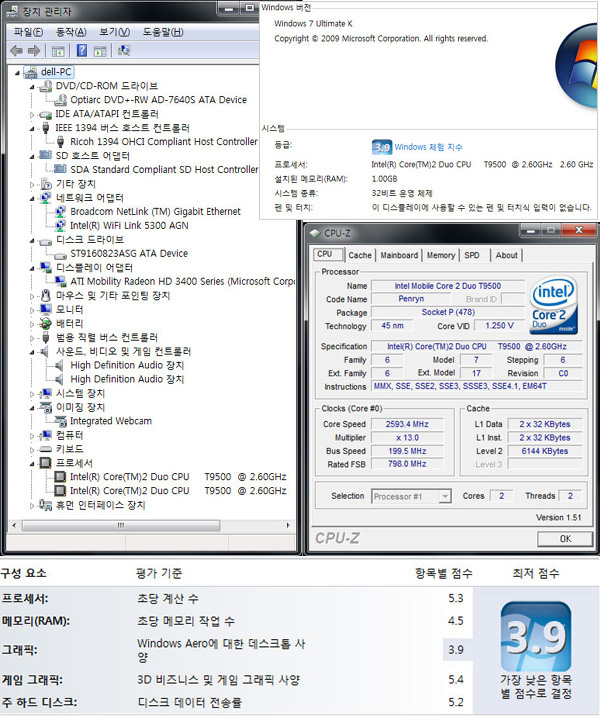600x719 pixels.
Task: Click the Windows 7 Ultimate K text
Action: tap(313, 23)
